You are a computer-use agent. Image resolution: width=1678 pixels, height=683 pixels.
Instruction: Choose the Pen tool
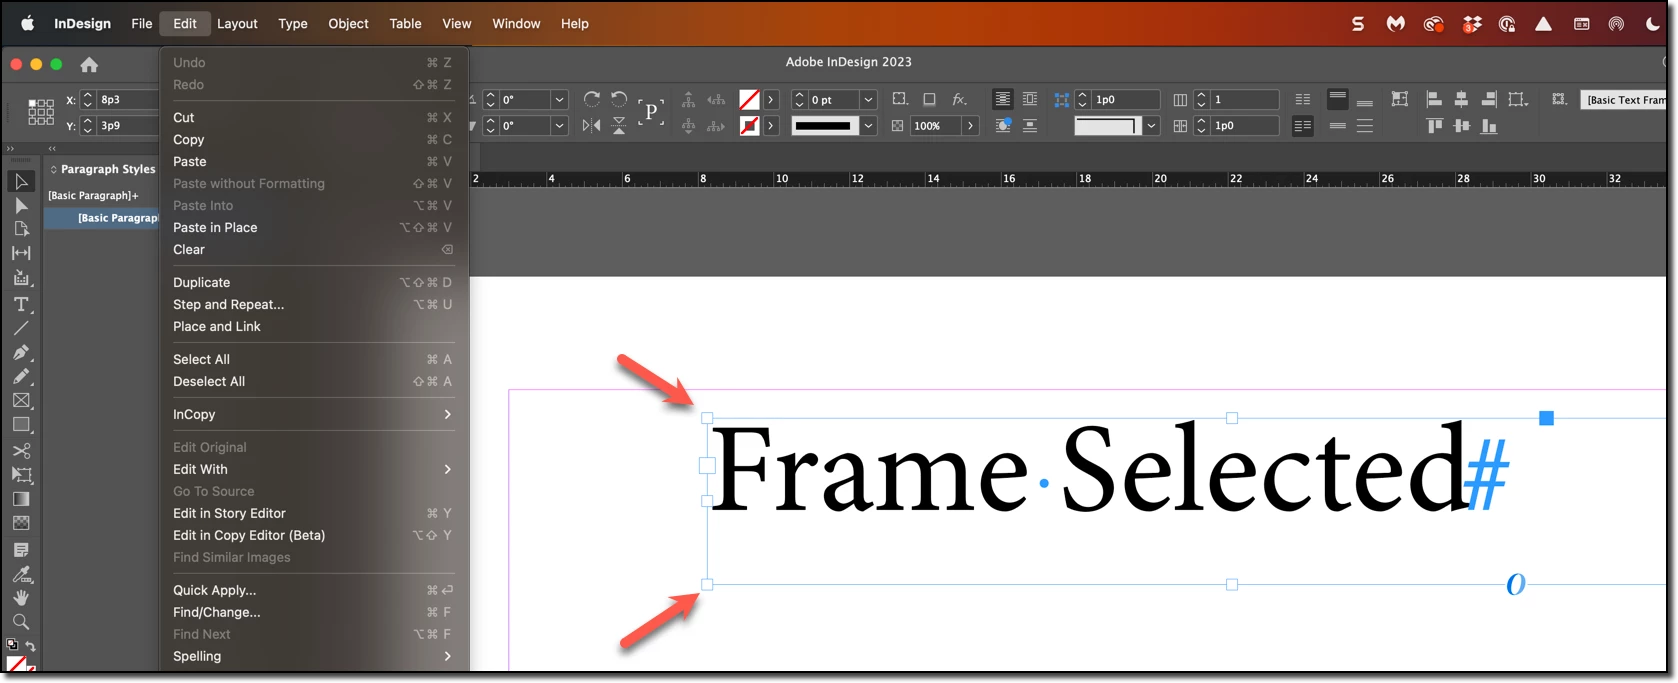click(21, 352)
